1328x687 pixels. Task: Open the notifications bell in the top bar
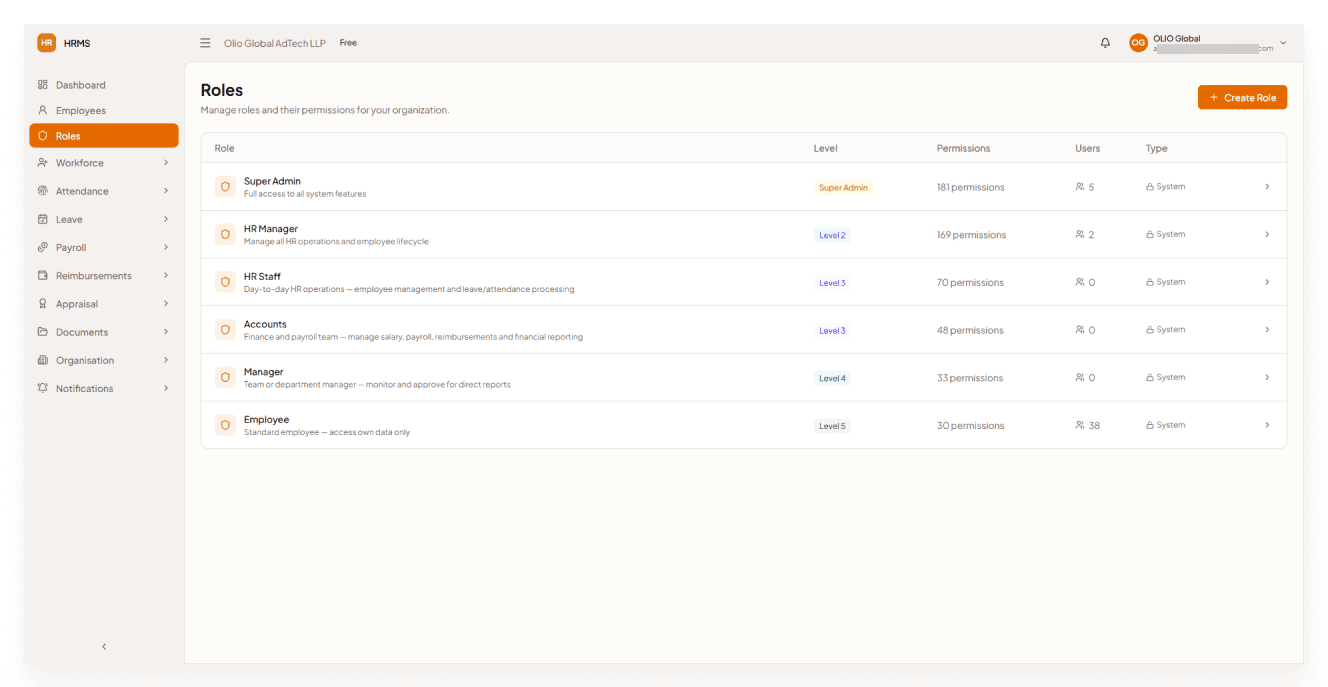click(x=1105, y=43)
